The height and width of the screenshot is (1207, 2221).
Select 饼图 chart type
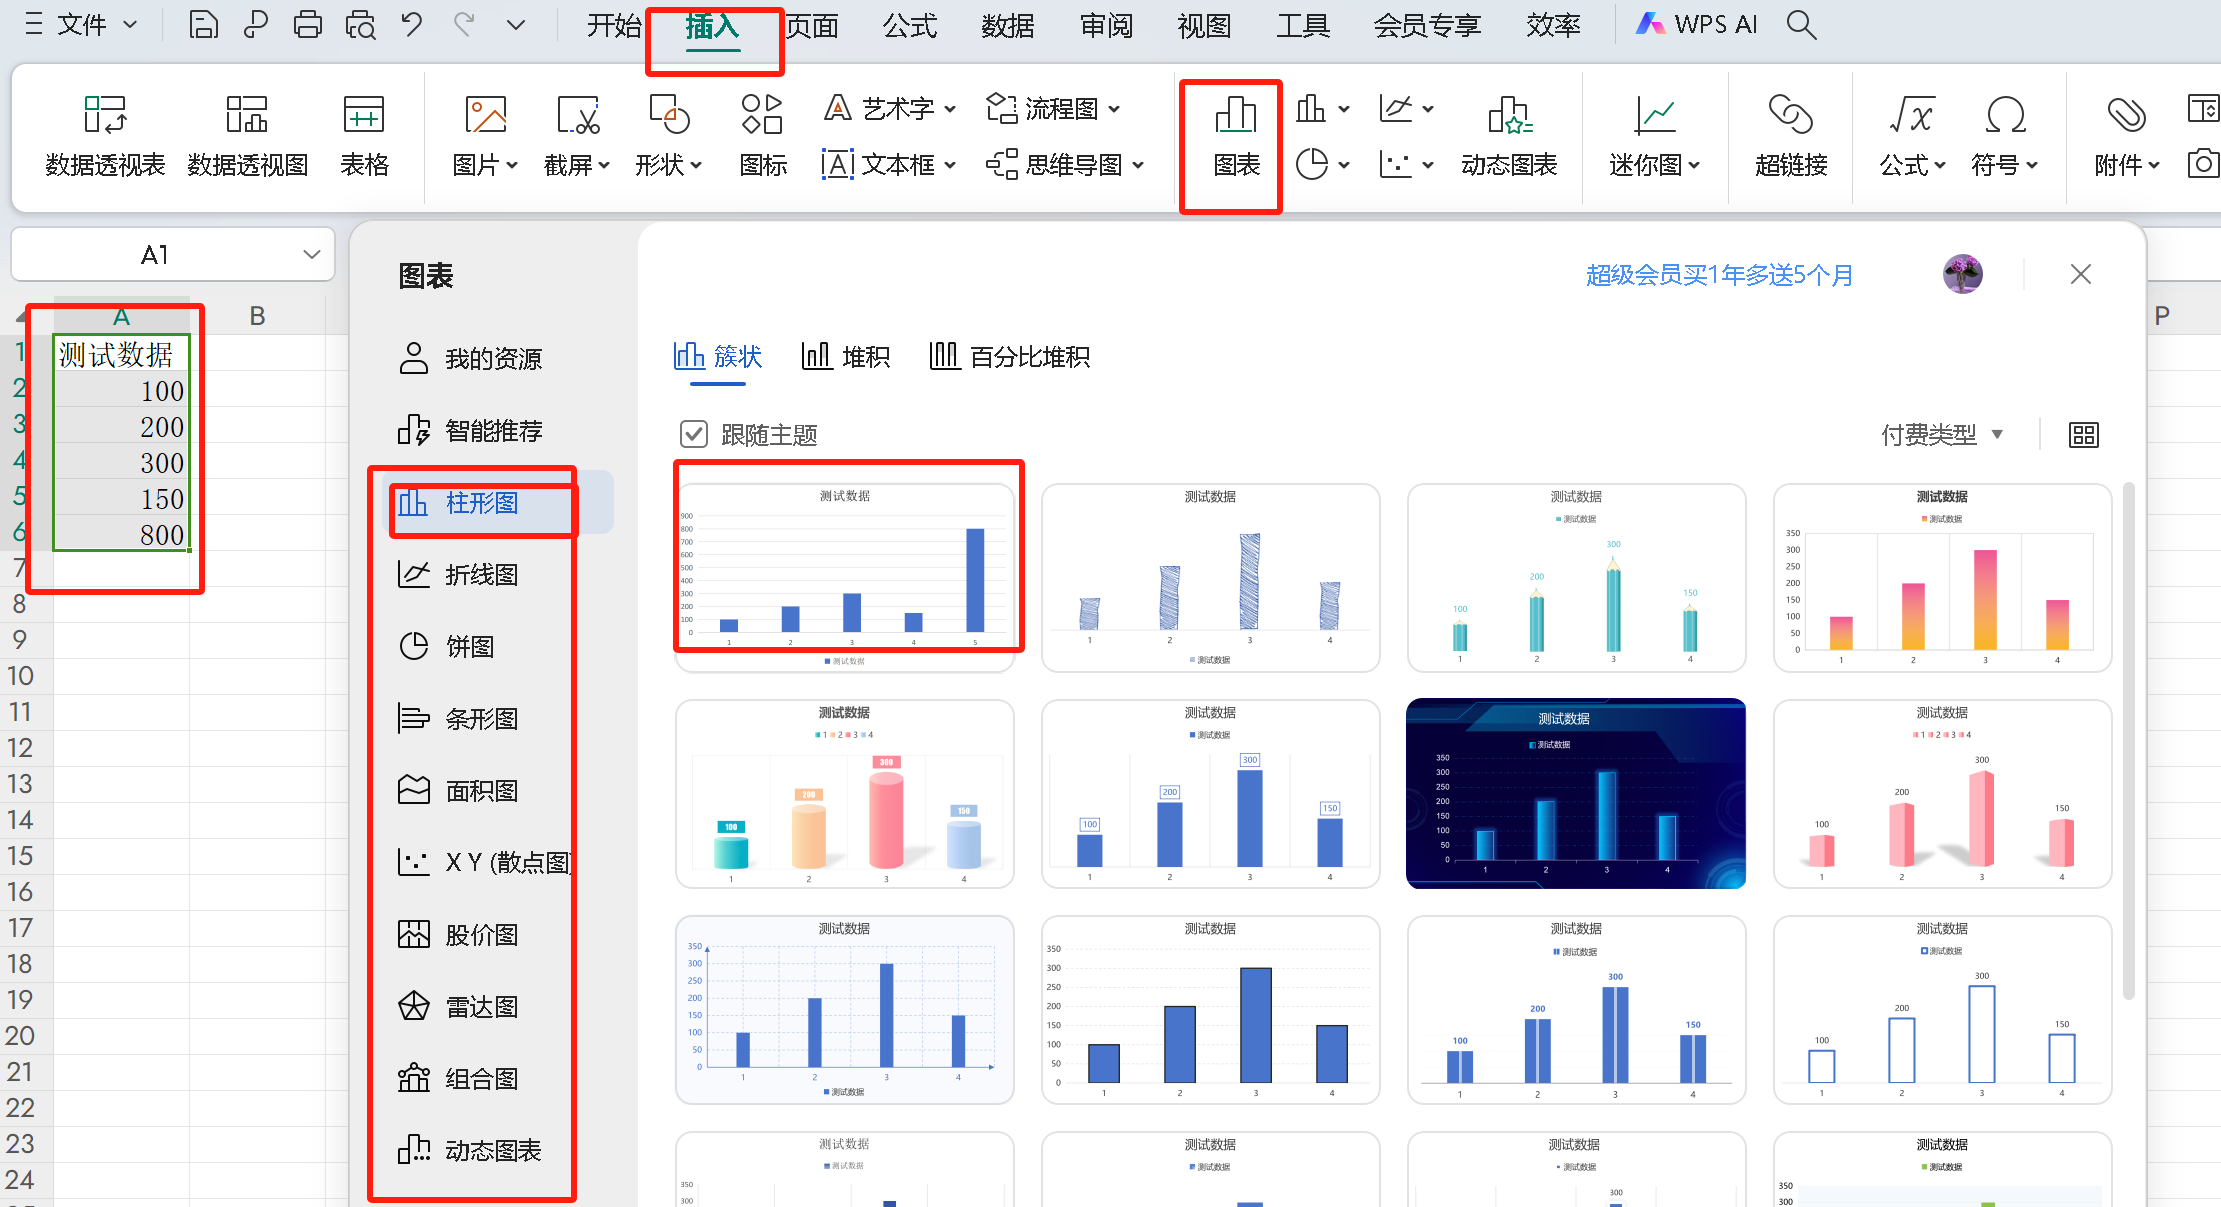[446, 646]
